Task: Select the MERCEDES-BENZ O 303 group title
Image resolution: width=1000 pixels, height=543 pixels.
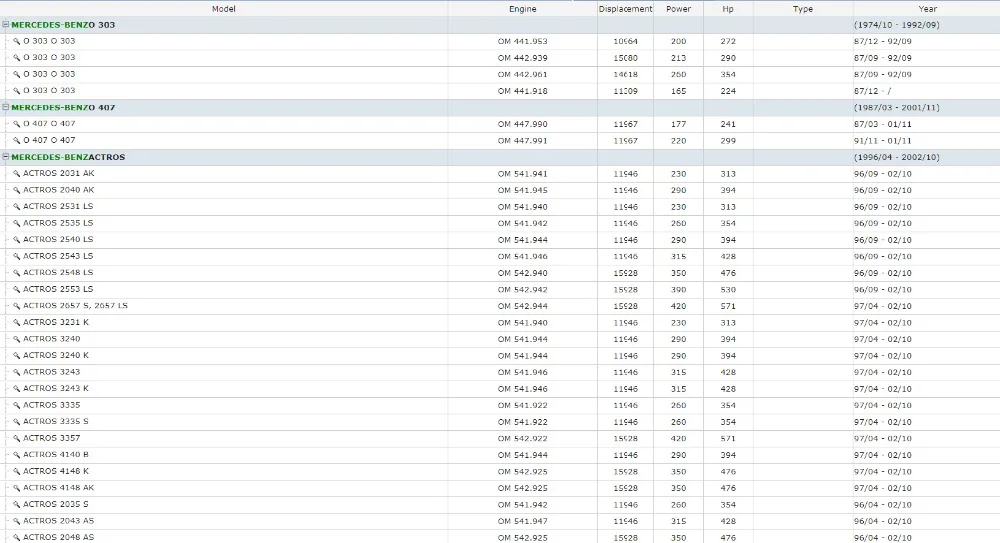Action: (63, 25)
